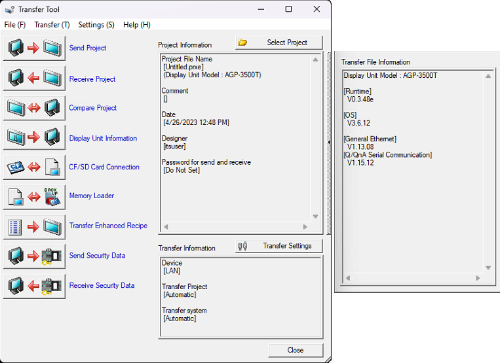This screenshot has width=500, height=363.
Task: Click Project Information scrollbar down arrow
Action: tap(315, 217)
